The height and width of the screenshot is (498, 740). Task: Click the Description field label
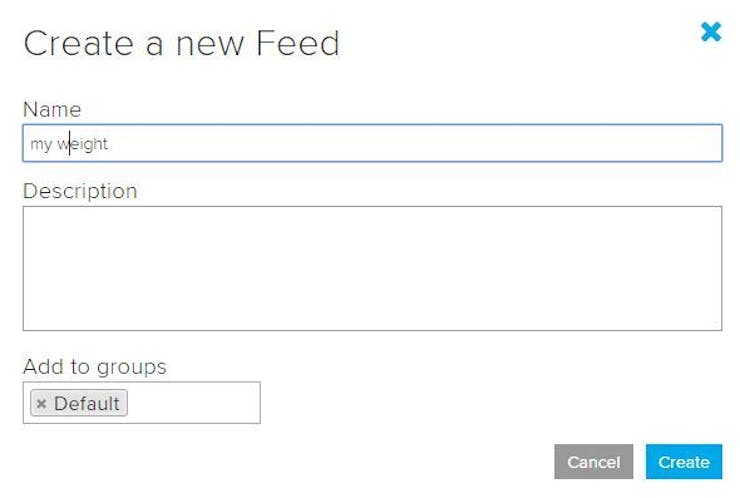[x=80, y=191]
